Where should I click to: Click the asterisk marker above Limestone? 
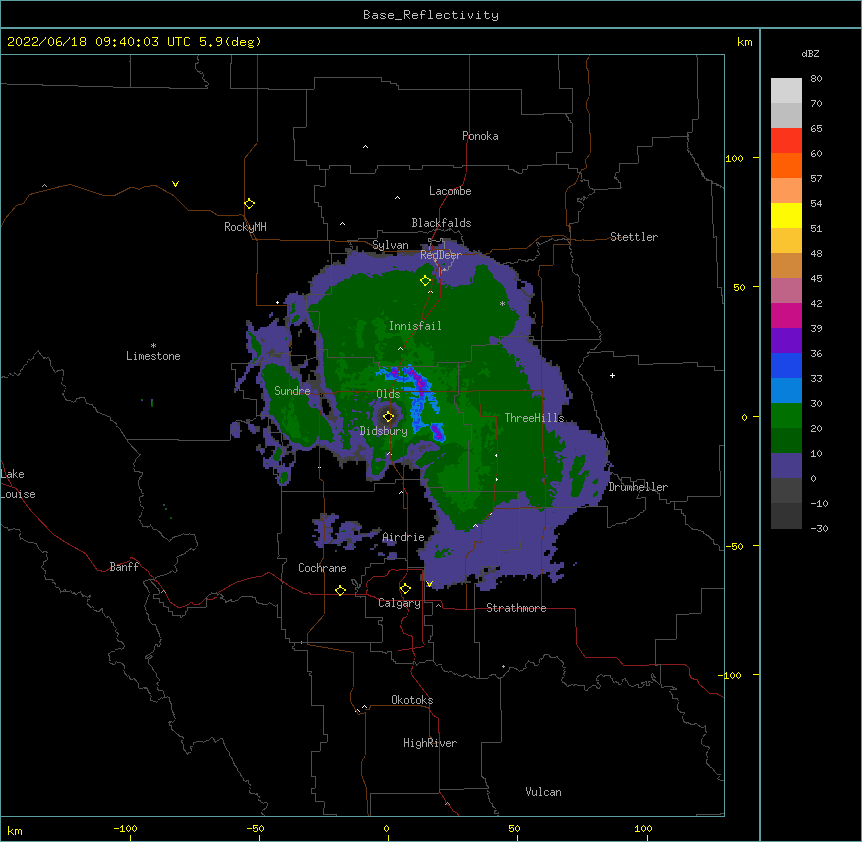coord(153,346)
